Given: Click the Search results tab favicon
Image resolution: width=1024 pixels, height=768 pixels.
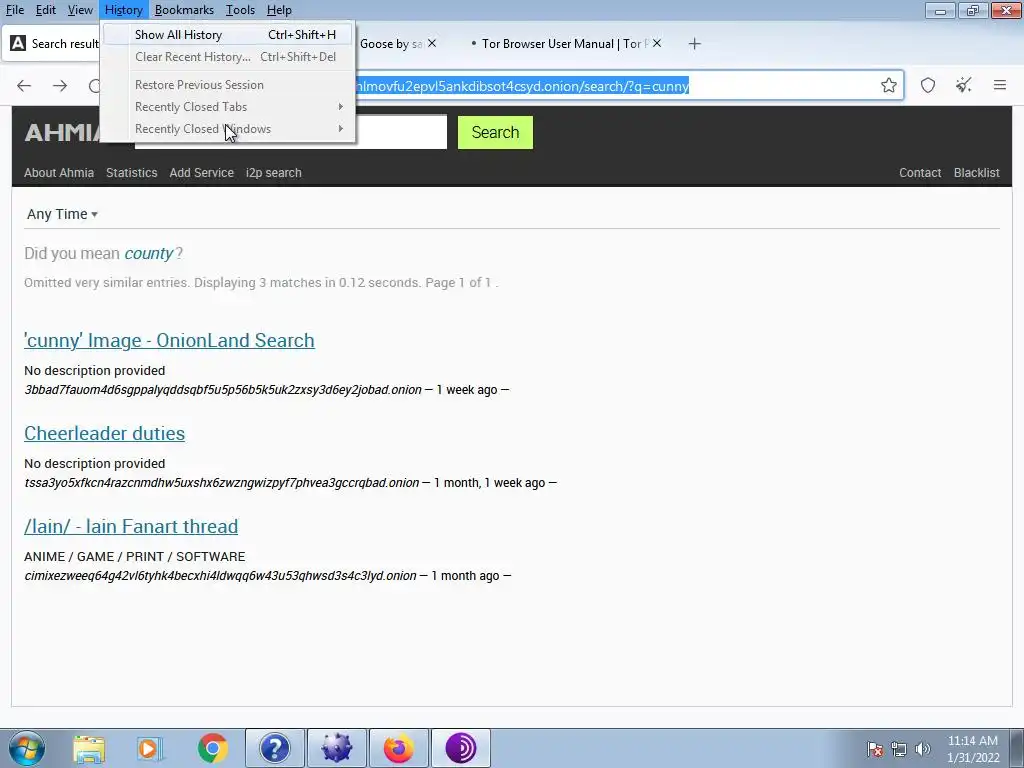Looking at the screenshot, I should click(18, 44).
